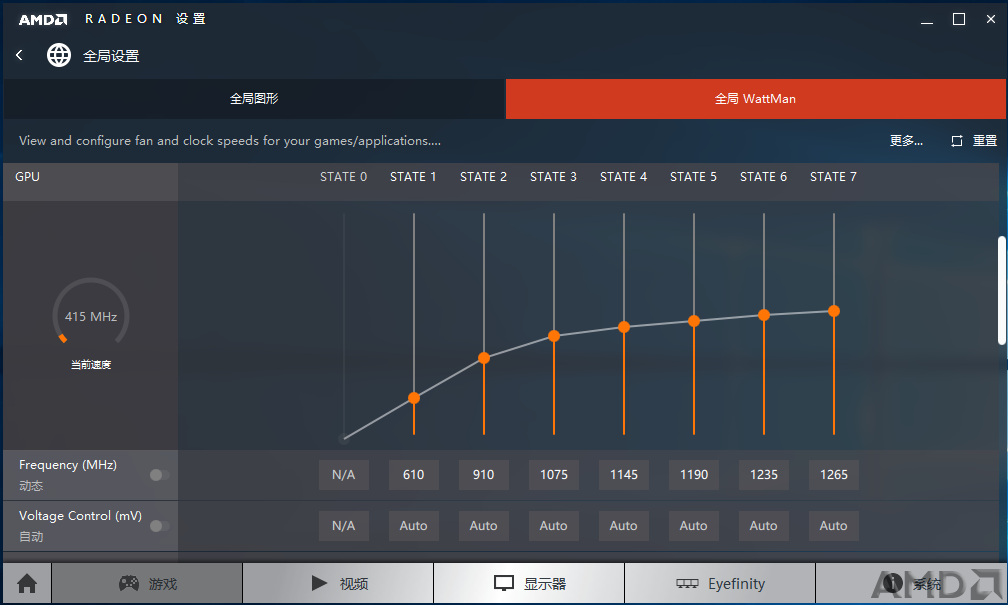Image resolution: width=1008 pixels, height=605 pixels.
Task: Click the State 5 frequency field 1190
Action: pos(694,475)
